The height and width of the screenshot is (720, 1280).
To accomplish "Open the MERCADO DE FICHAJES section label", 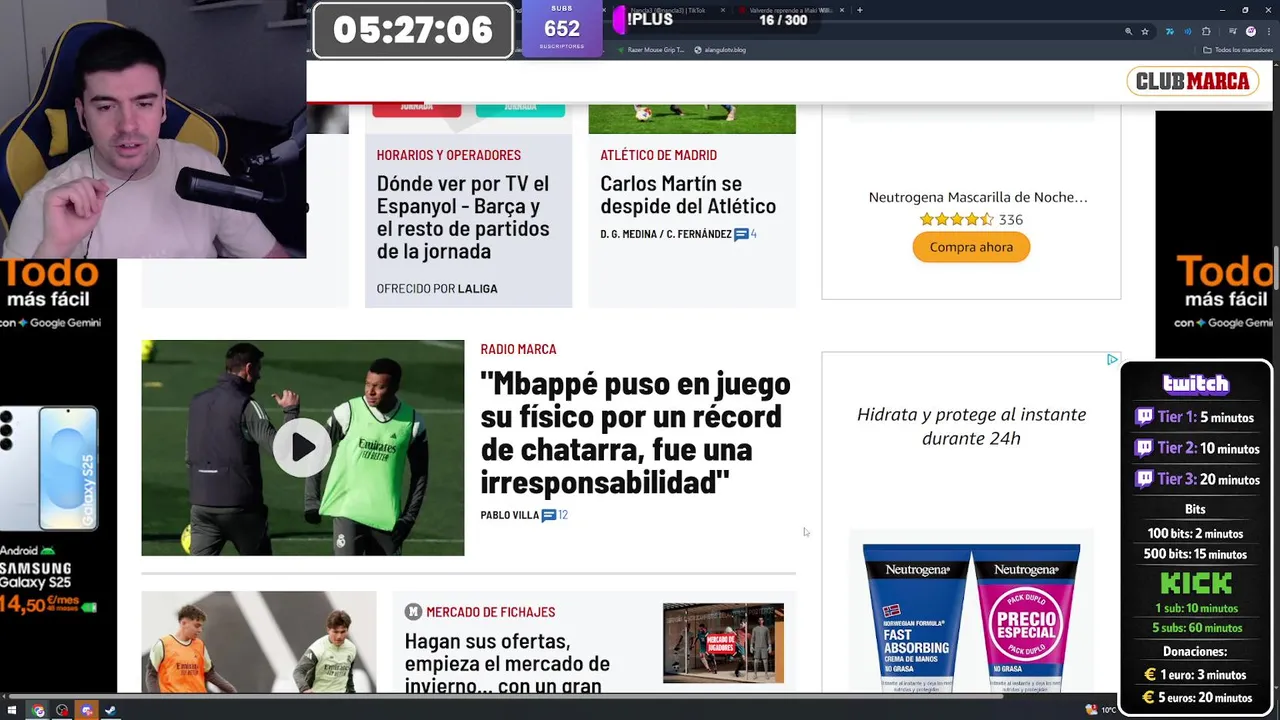I will [490, 612].
